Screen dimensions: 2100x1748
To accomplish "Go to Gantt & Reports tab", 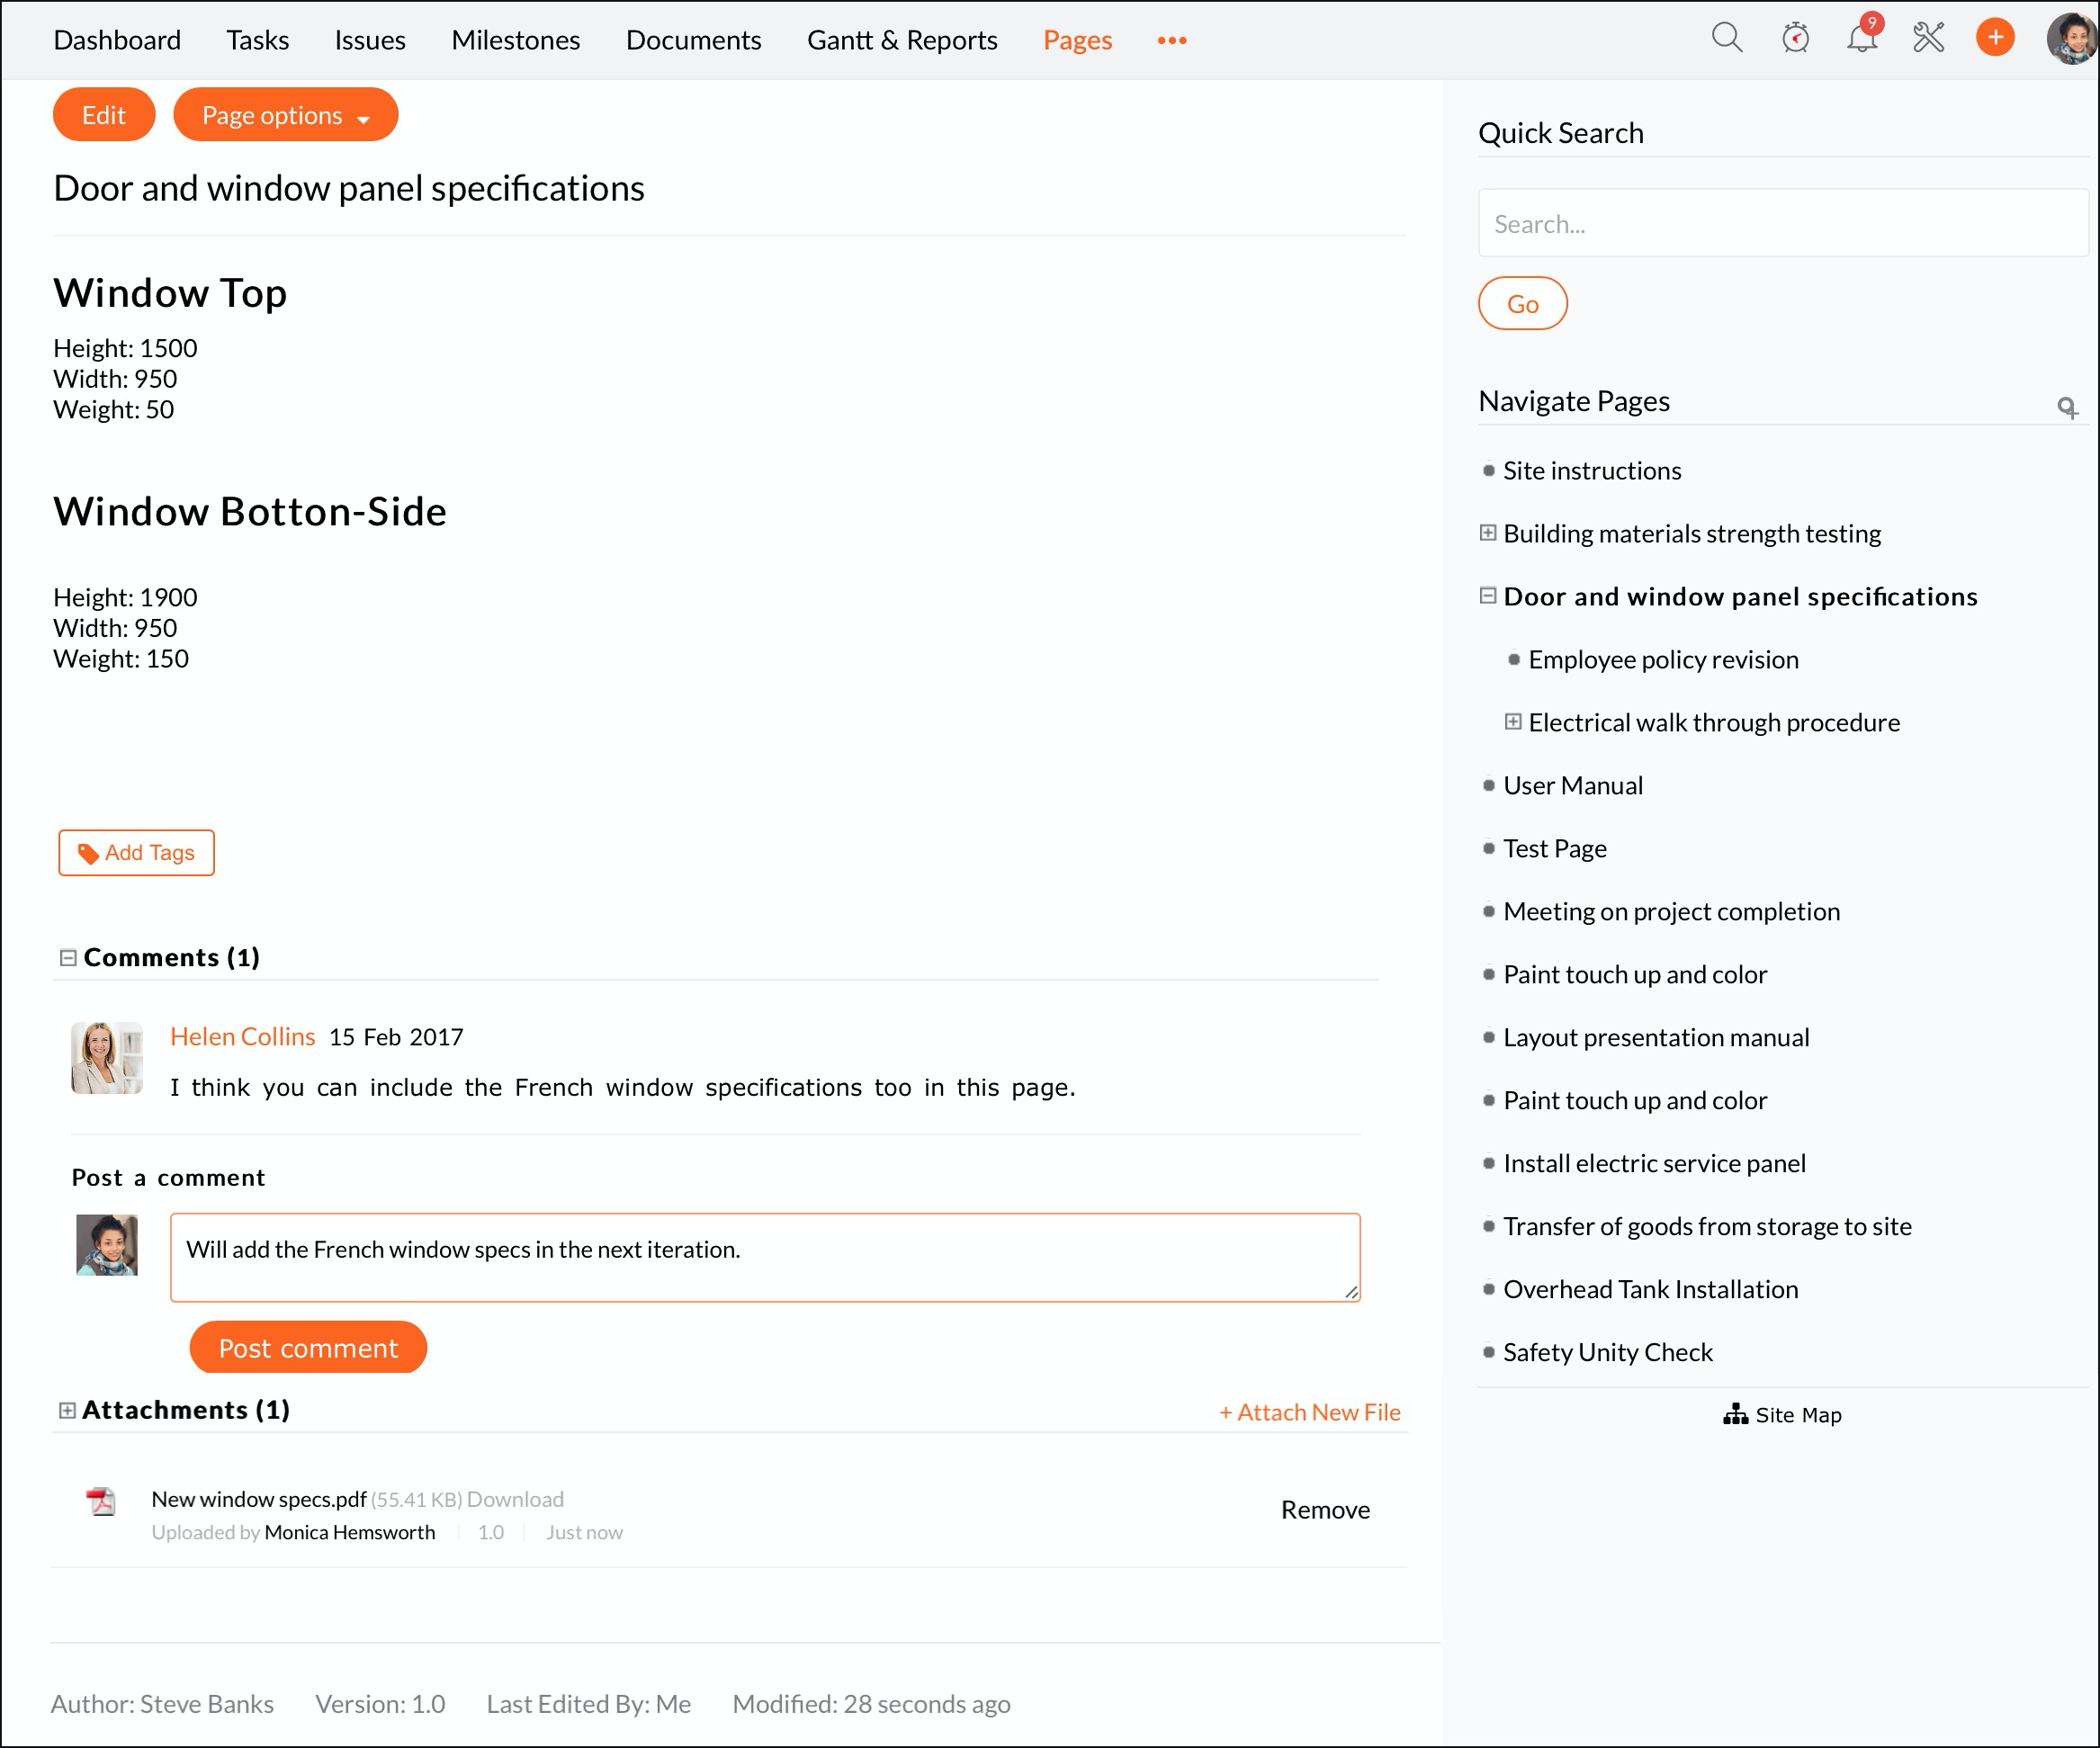I will [x=902, y=40].
